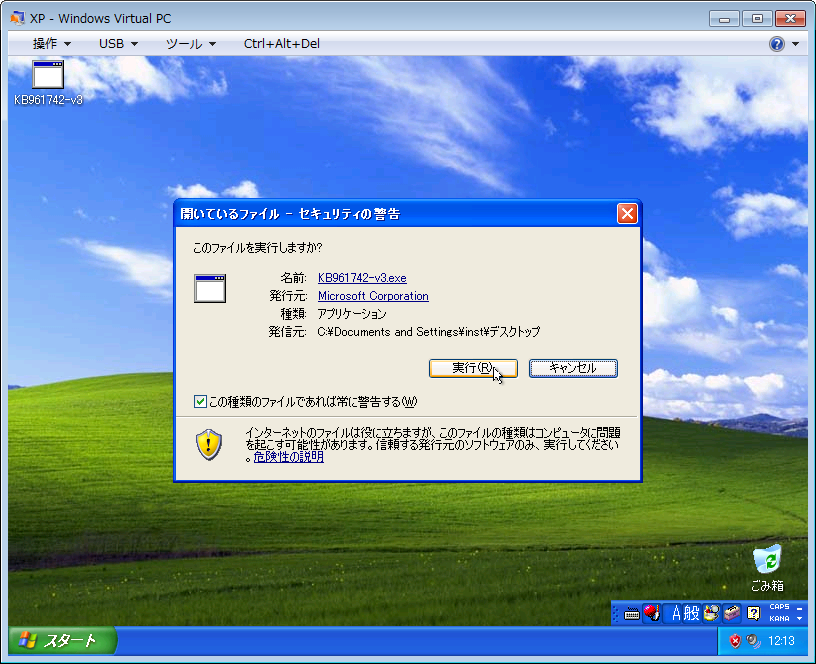Open the 危険性の説明 risk explanation link
Screen dimensions: 816x664
pos(288,457)
